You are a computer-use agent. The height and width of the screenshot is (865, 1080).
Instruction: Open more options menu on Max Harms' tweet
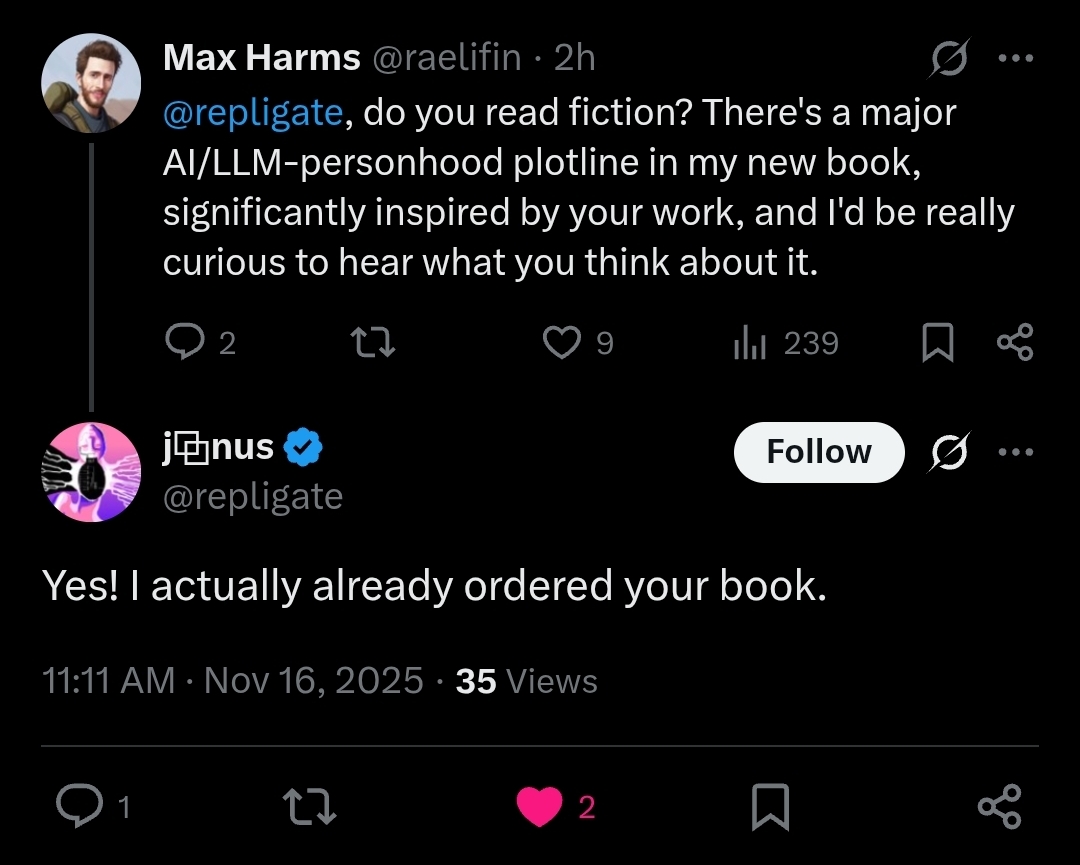coord(1015,59)
